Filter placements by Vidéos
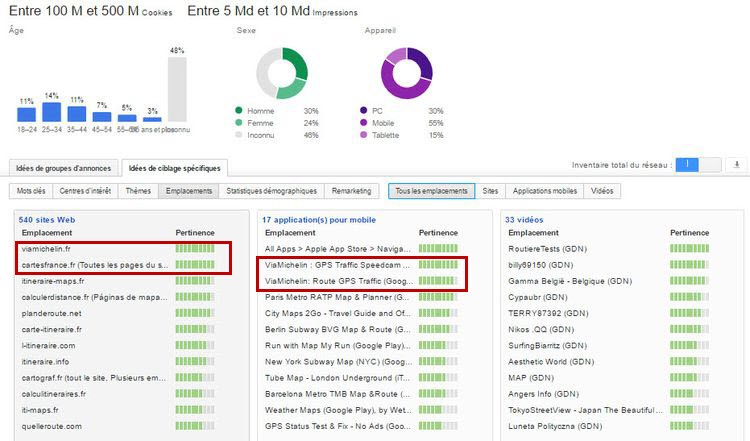The height and width of the screenshot is (441, 750). click(602, 191)
